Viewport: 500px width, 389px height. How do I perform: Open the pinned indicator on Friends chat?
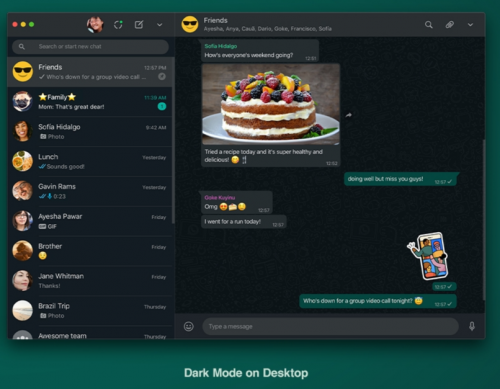(x=162, y=77)
